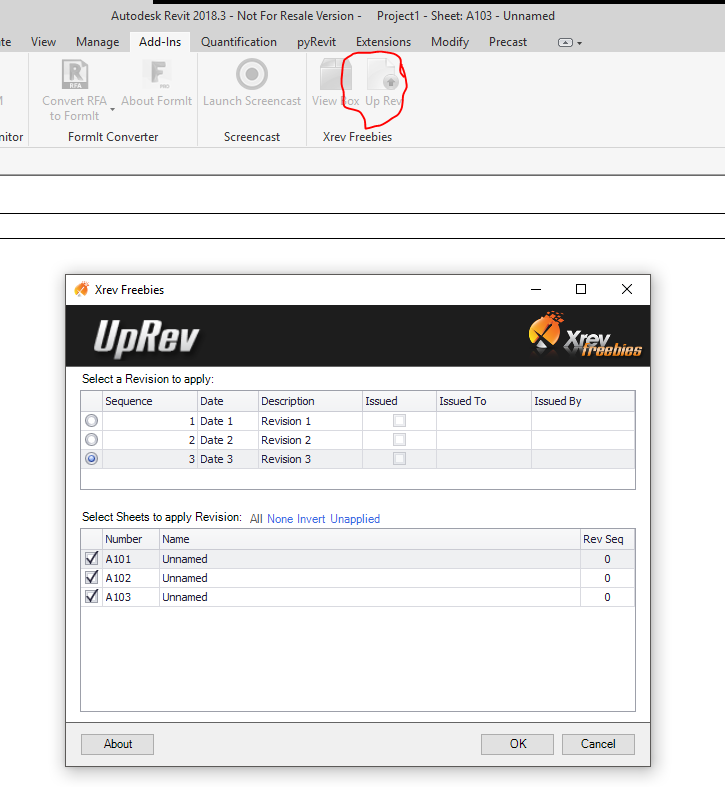
Task: Toggle Issued checkbox for Revision 2
Action: tap(399, 440)
